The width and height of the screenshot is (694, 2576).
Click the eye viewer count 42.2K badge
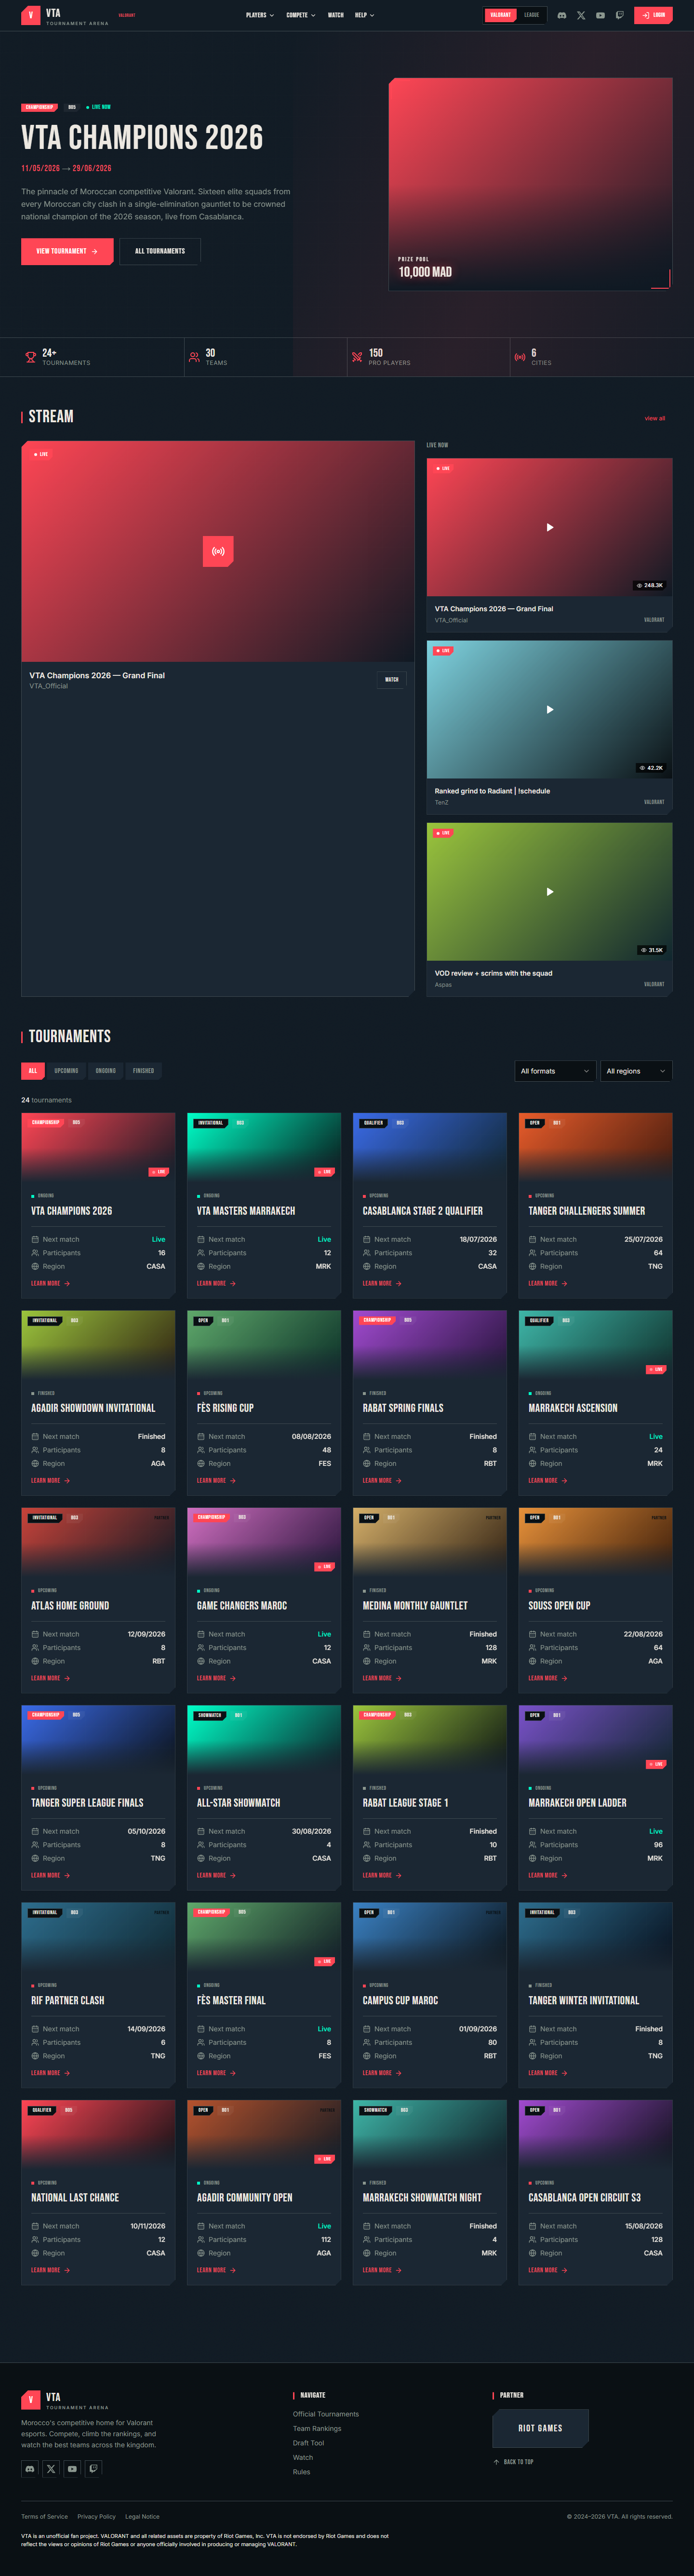click(650, 767)
